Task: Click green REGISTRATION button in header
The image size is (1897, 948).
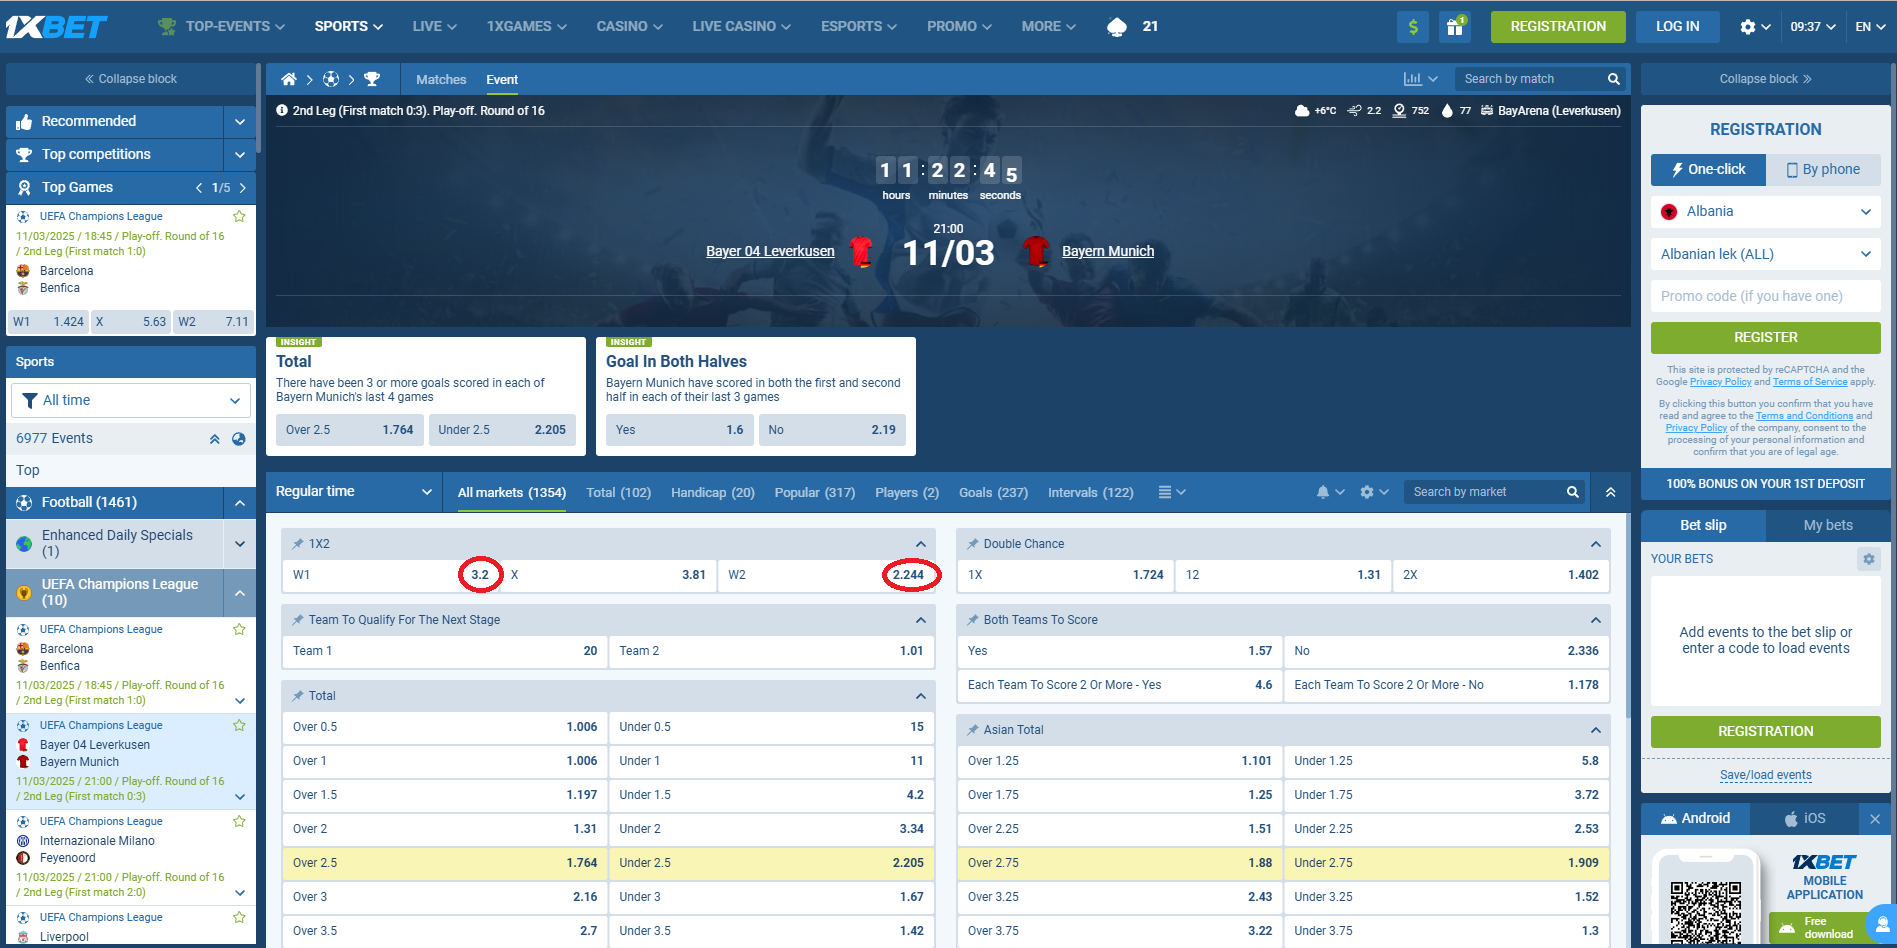Action: point(1558,27)
